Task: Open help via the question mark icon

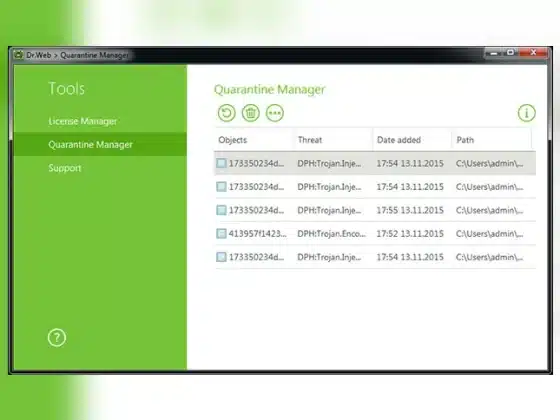Action: click(x=57, y=338)
